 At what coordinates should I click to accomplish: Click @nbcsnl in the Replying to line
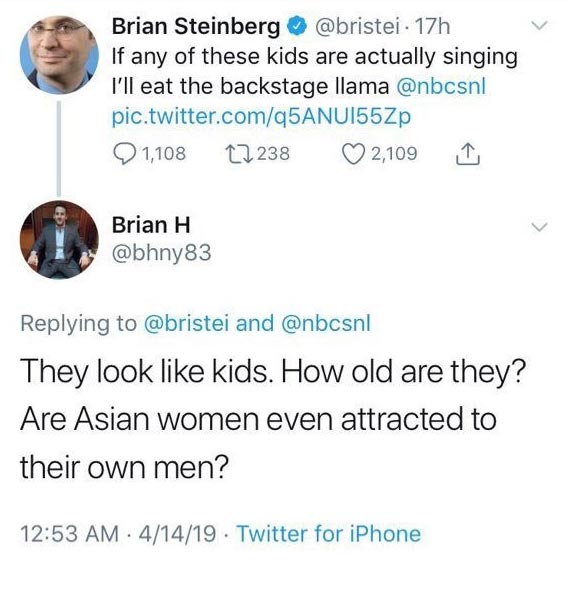click(325, 324)
